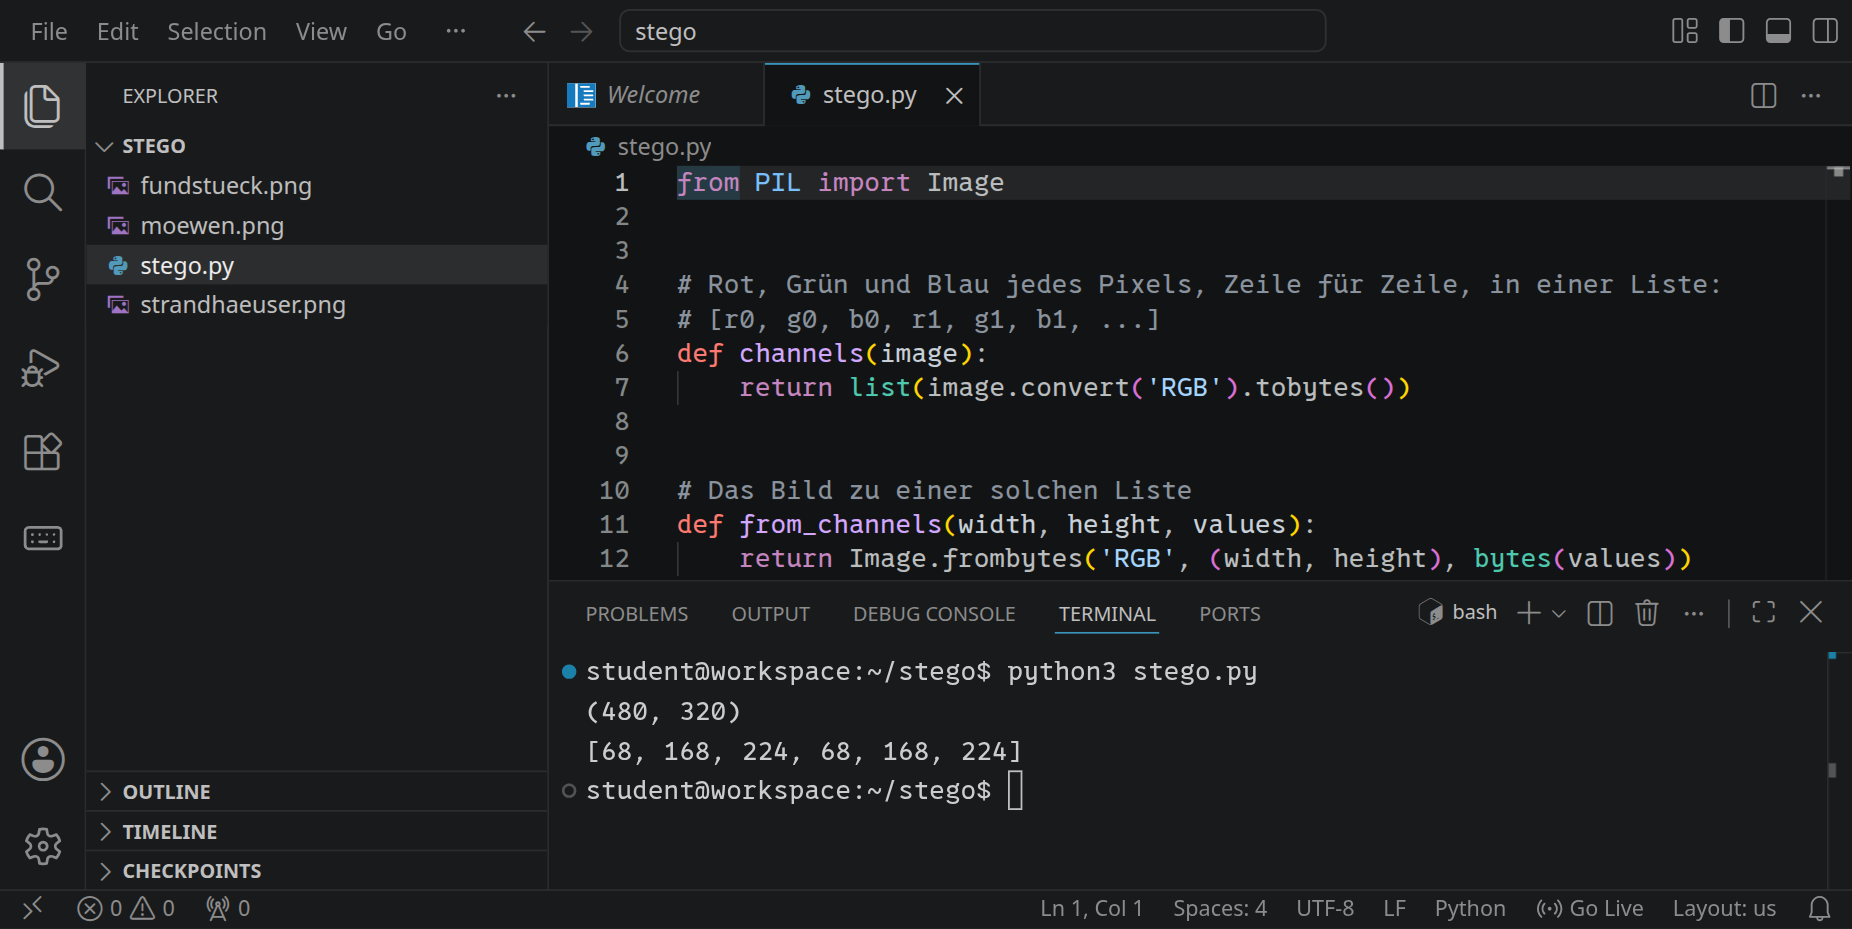The width and height of the screenshot is (1852, 929).
Task: Open the Search view icon
Action: click(42, 192)
